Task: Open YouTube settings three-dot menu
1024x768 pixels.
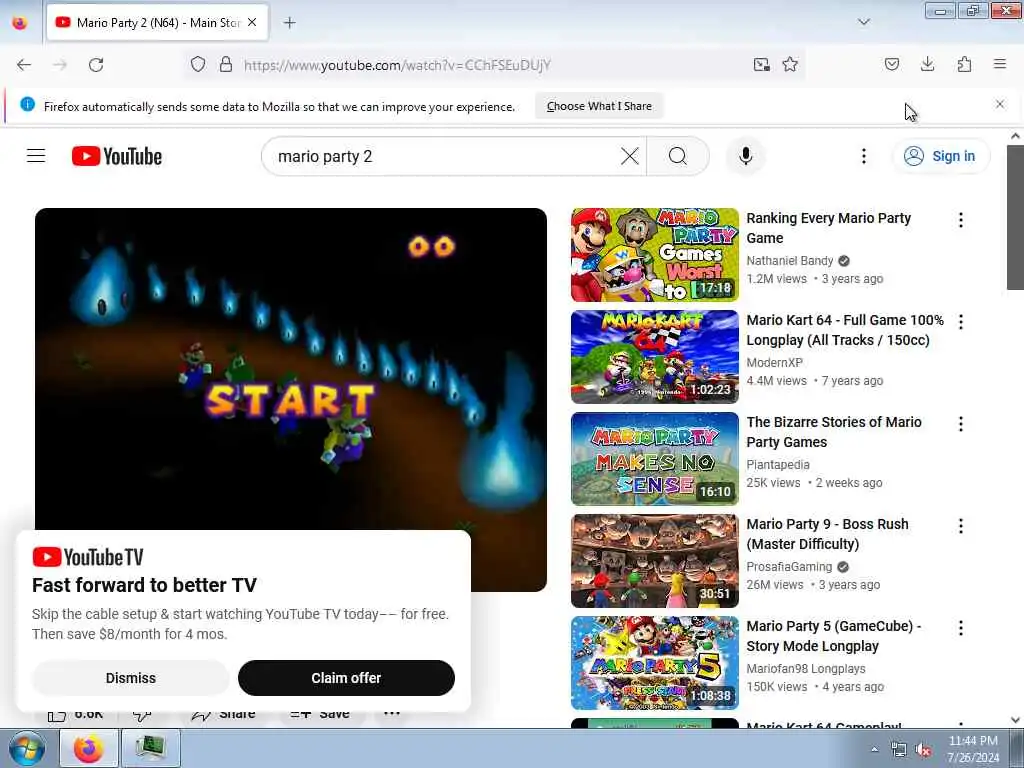Action: click(x=863, y=156)
